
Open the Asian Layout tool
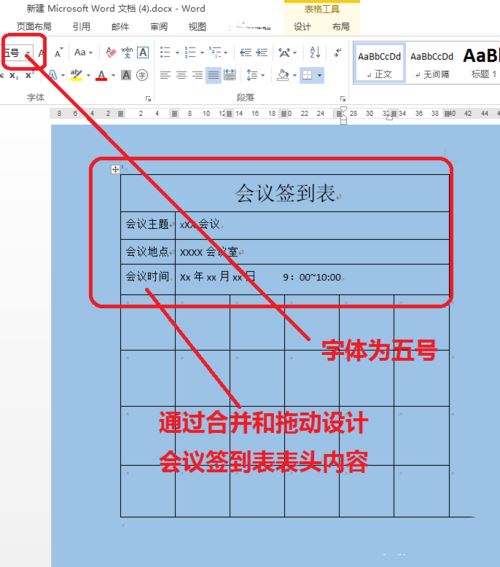284,53
